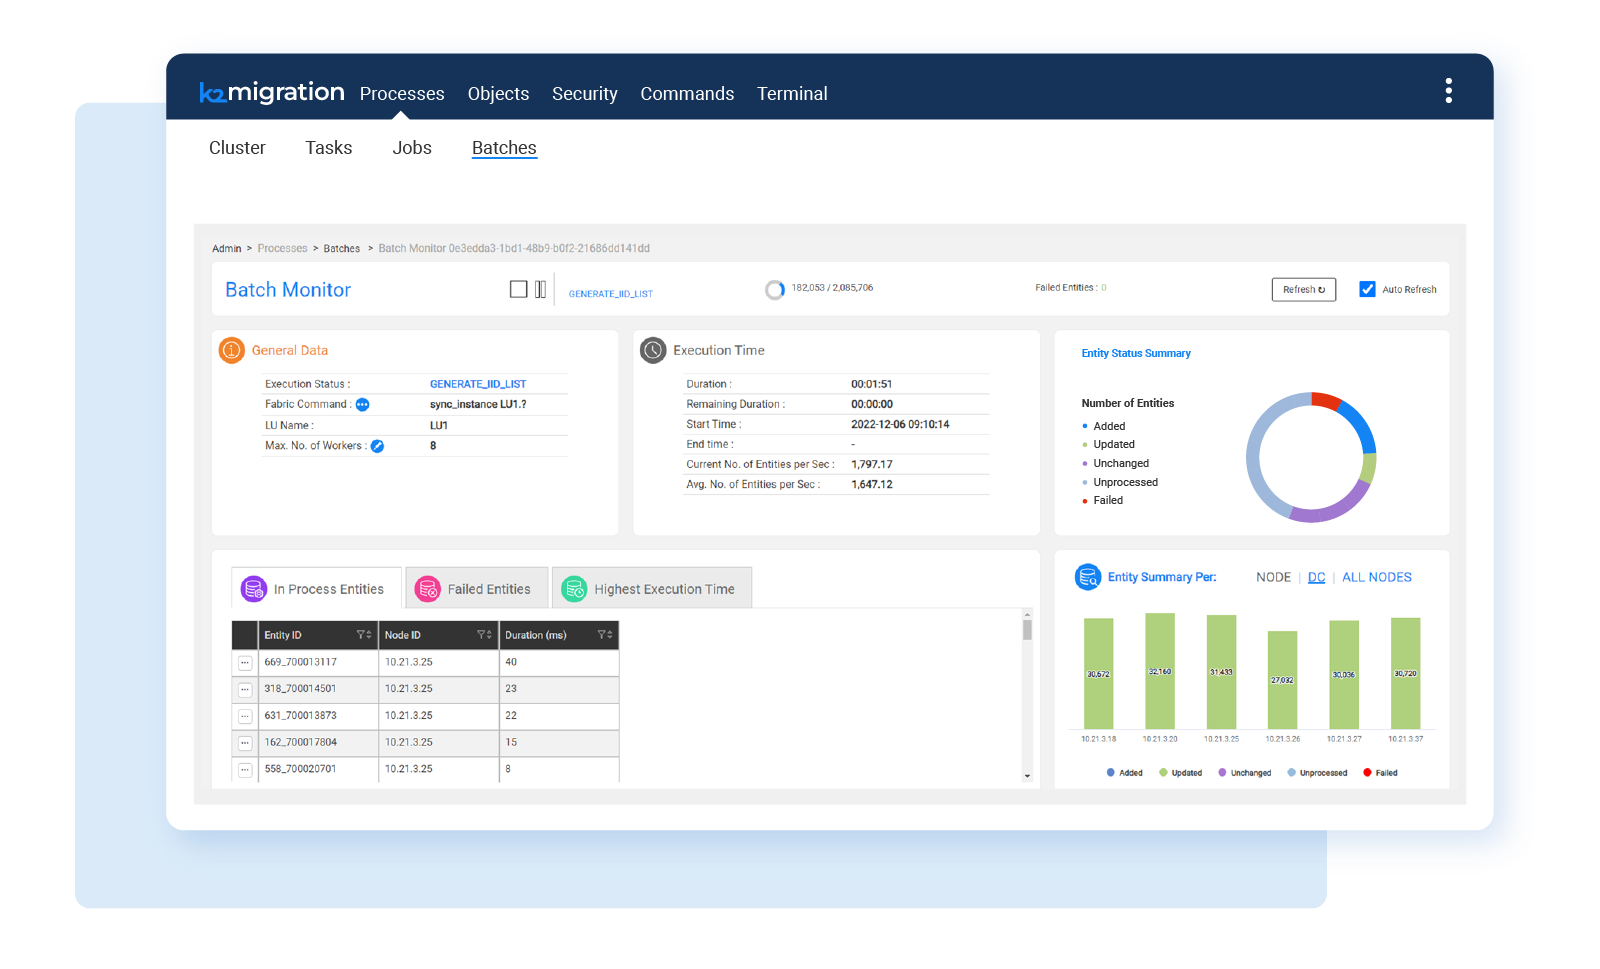The width and height of the screenshot is (1600, 969).
Task: Click the Entity Summary database icon
Action: pyautogui.click(x=1088, y=577)
